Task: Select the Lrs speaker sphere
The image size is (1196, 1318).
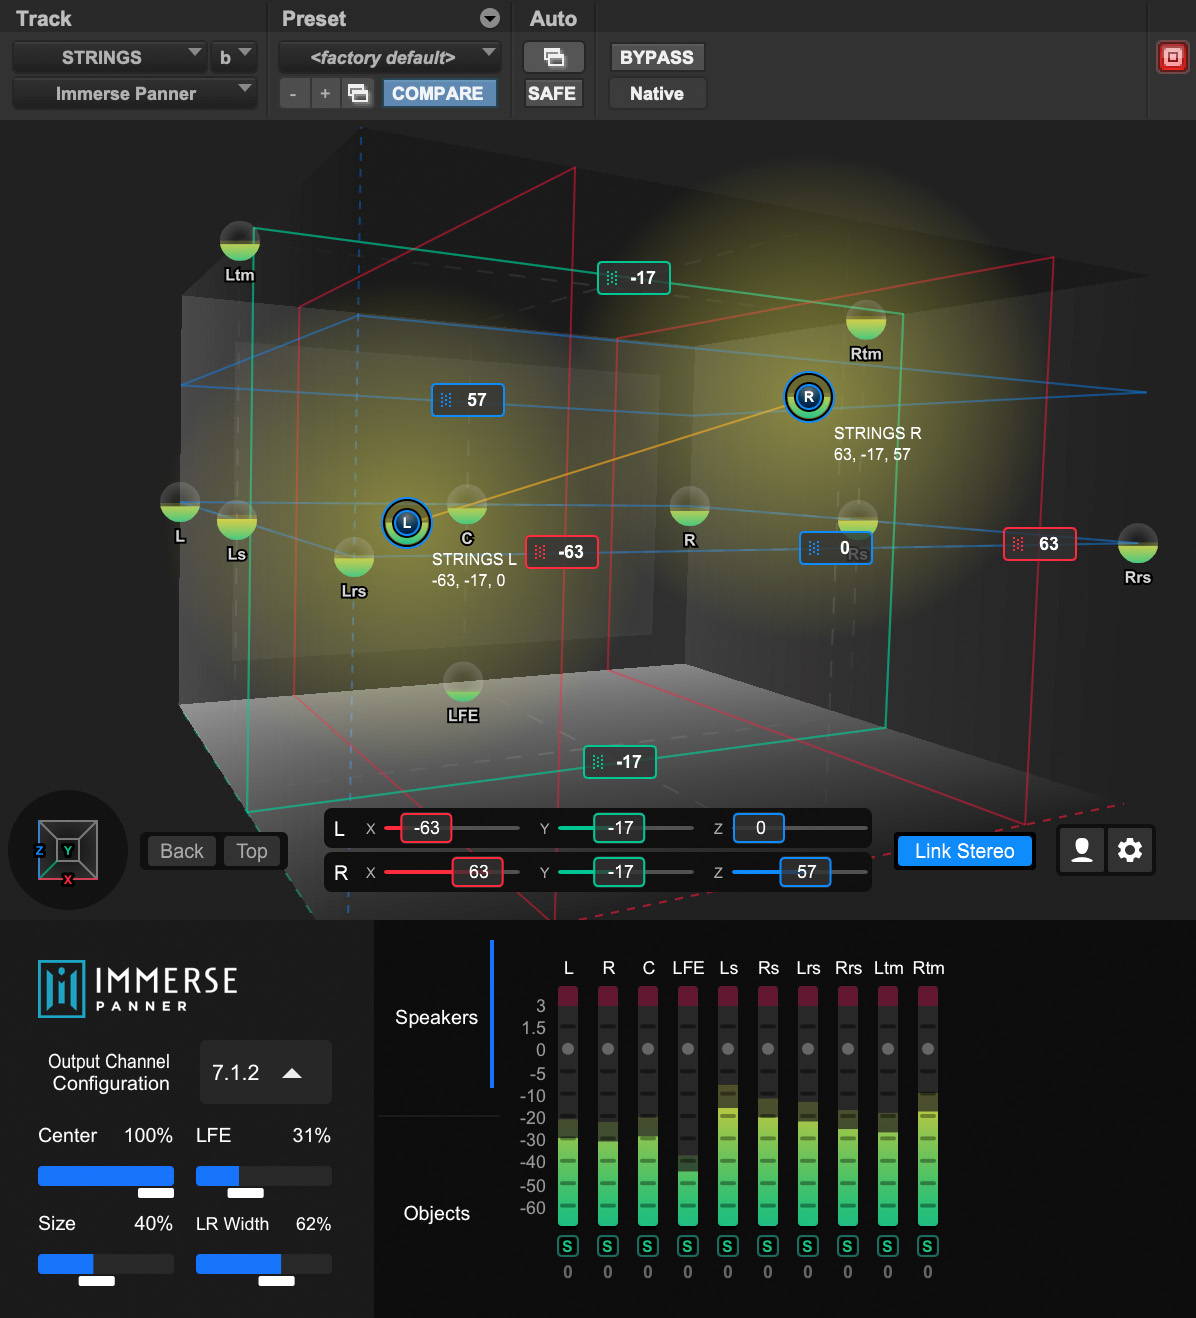Action: [x=354, y=557]
